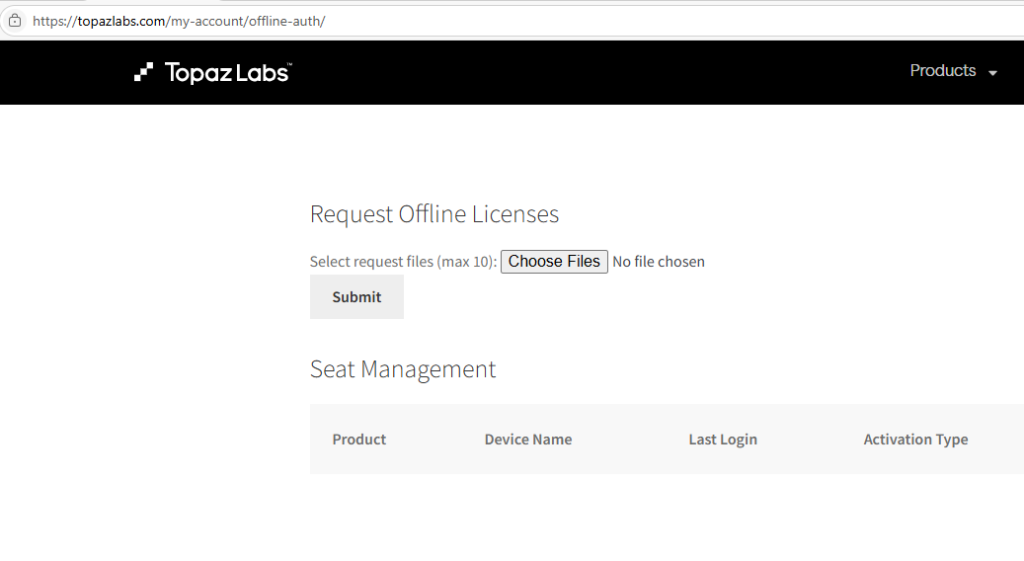This screenshot has height=561, width=1024.
Task: Expand the Products dropdown arrow
Action: click(x=993, y=73)
